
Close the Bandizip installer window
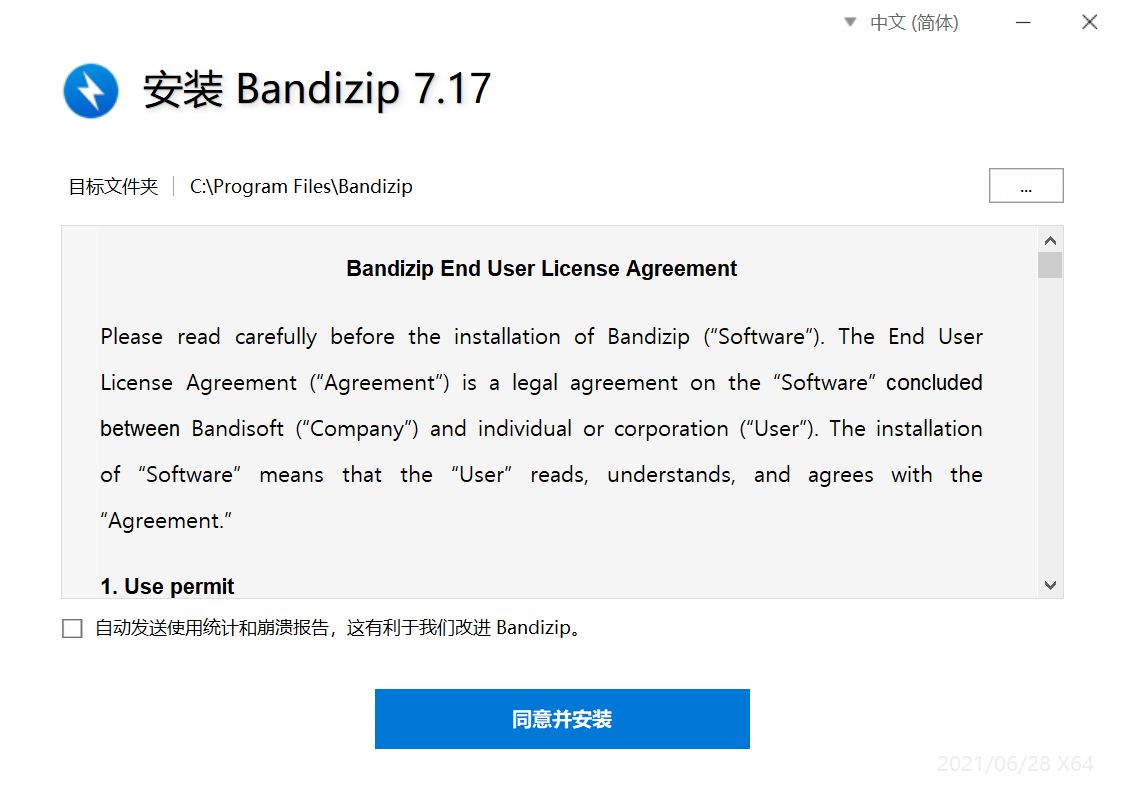point(1089,22)
